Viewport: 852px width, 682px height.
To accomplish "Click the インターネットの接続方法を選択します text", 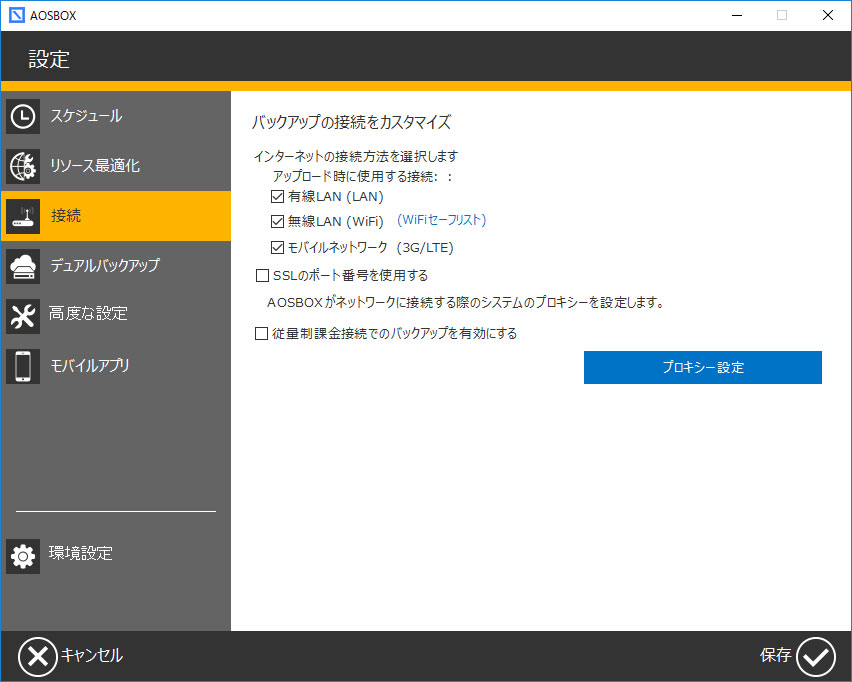I will [x=356, y=157].
